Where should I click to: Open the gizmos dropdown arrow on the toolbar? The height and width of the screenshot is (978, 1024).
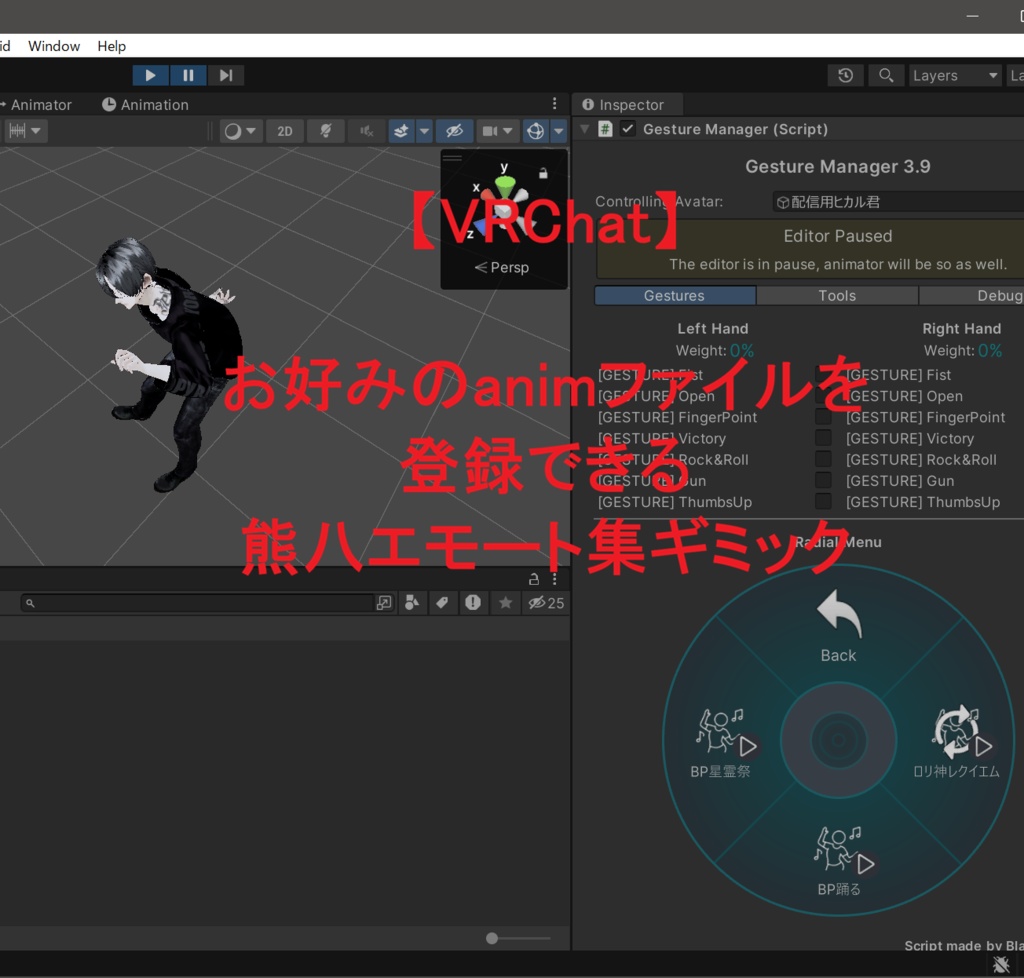(558, 130)
